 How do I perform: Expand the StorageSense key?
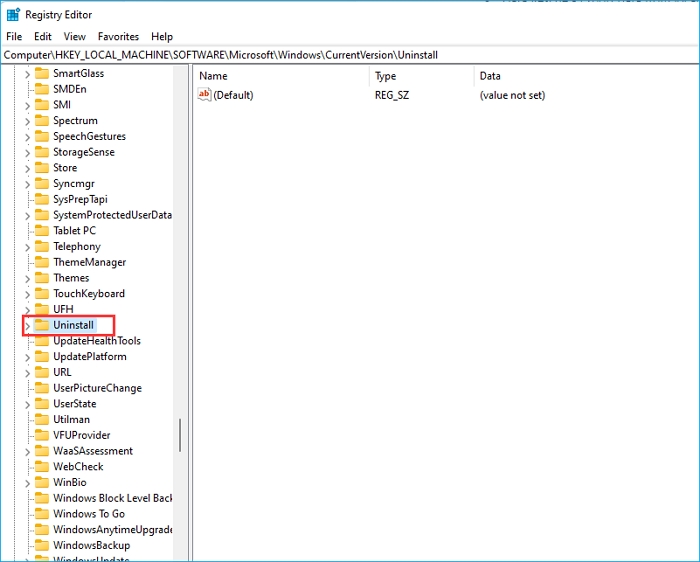click(x=27, y=153)
